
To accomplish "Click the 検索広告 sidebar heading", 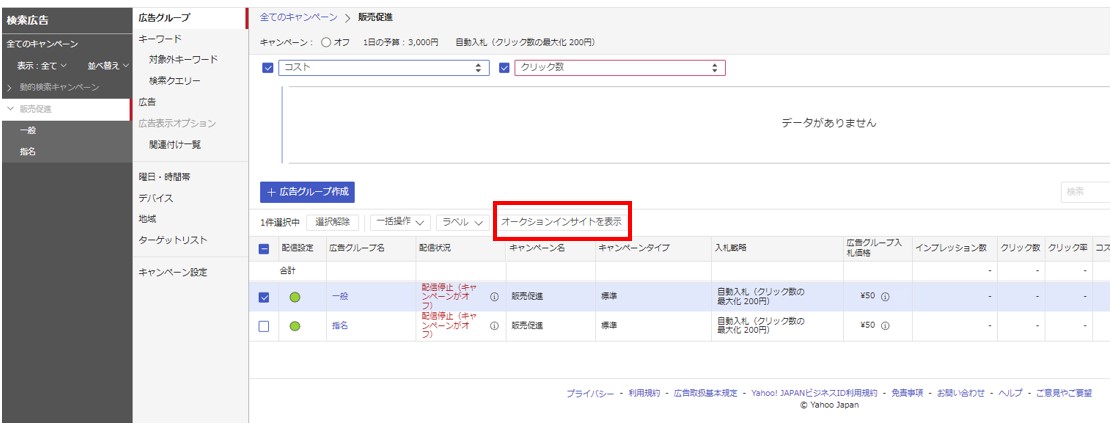I will (28, 21).
